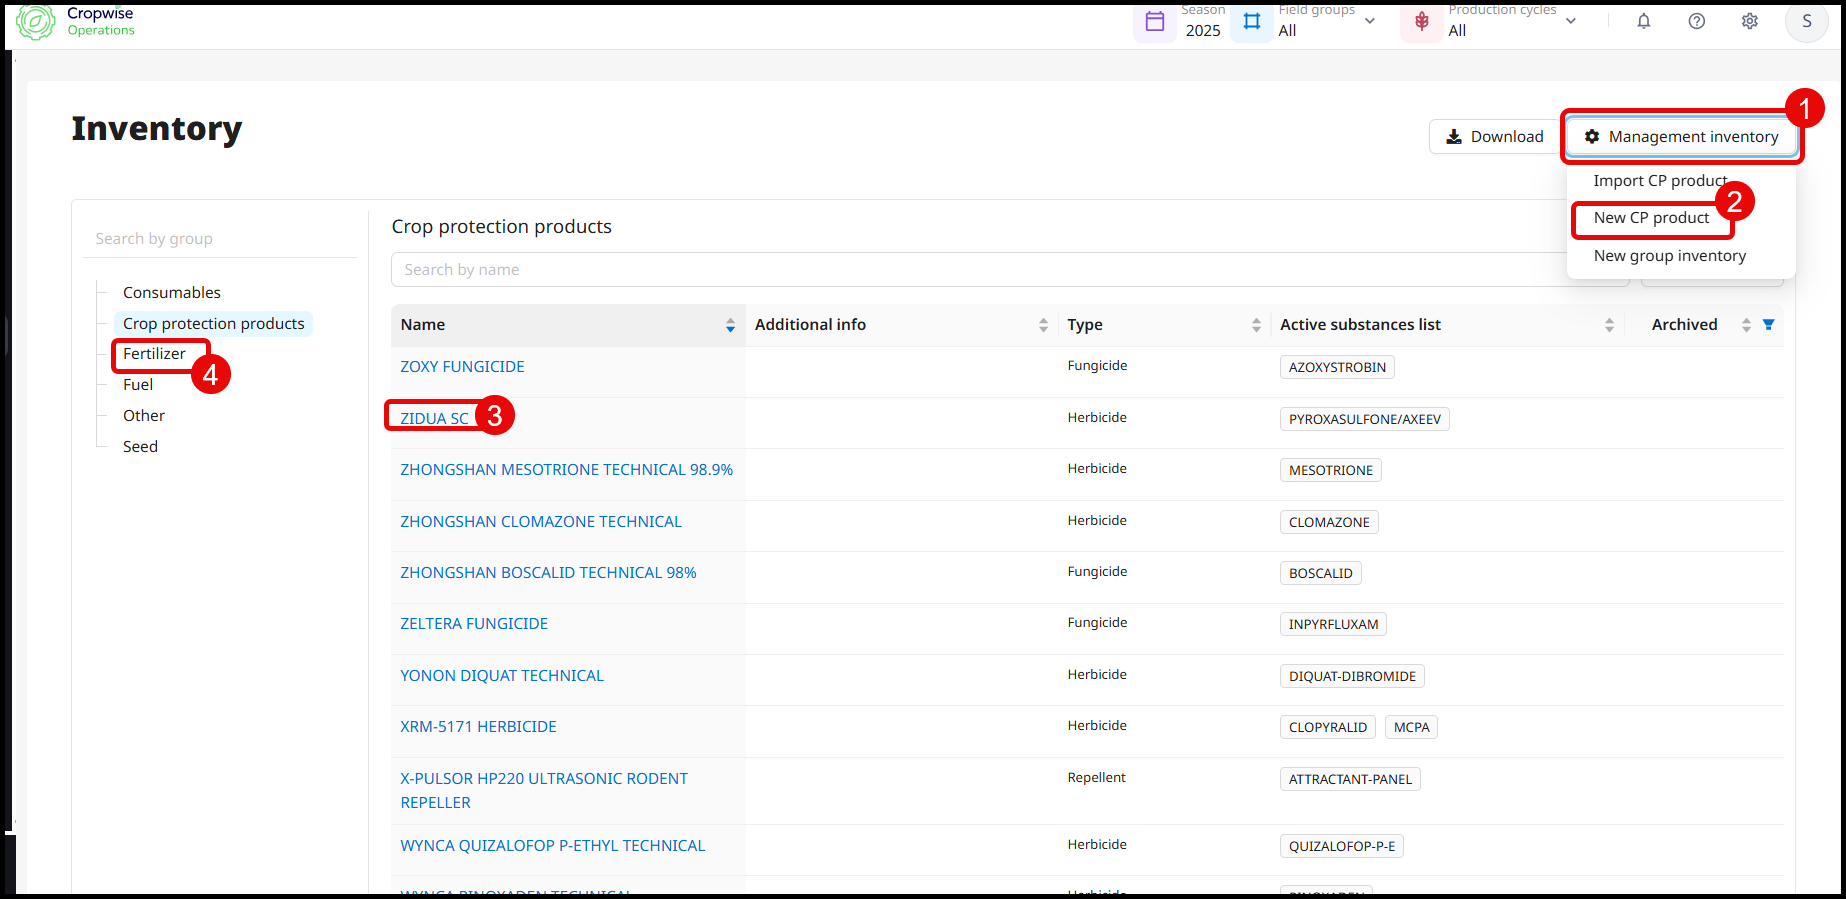Select Fertilizer in the group tree
This screenshot has height=899, width=1846.
(x=154, y=354)
